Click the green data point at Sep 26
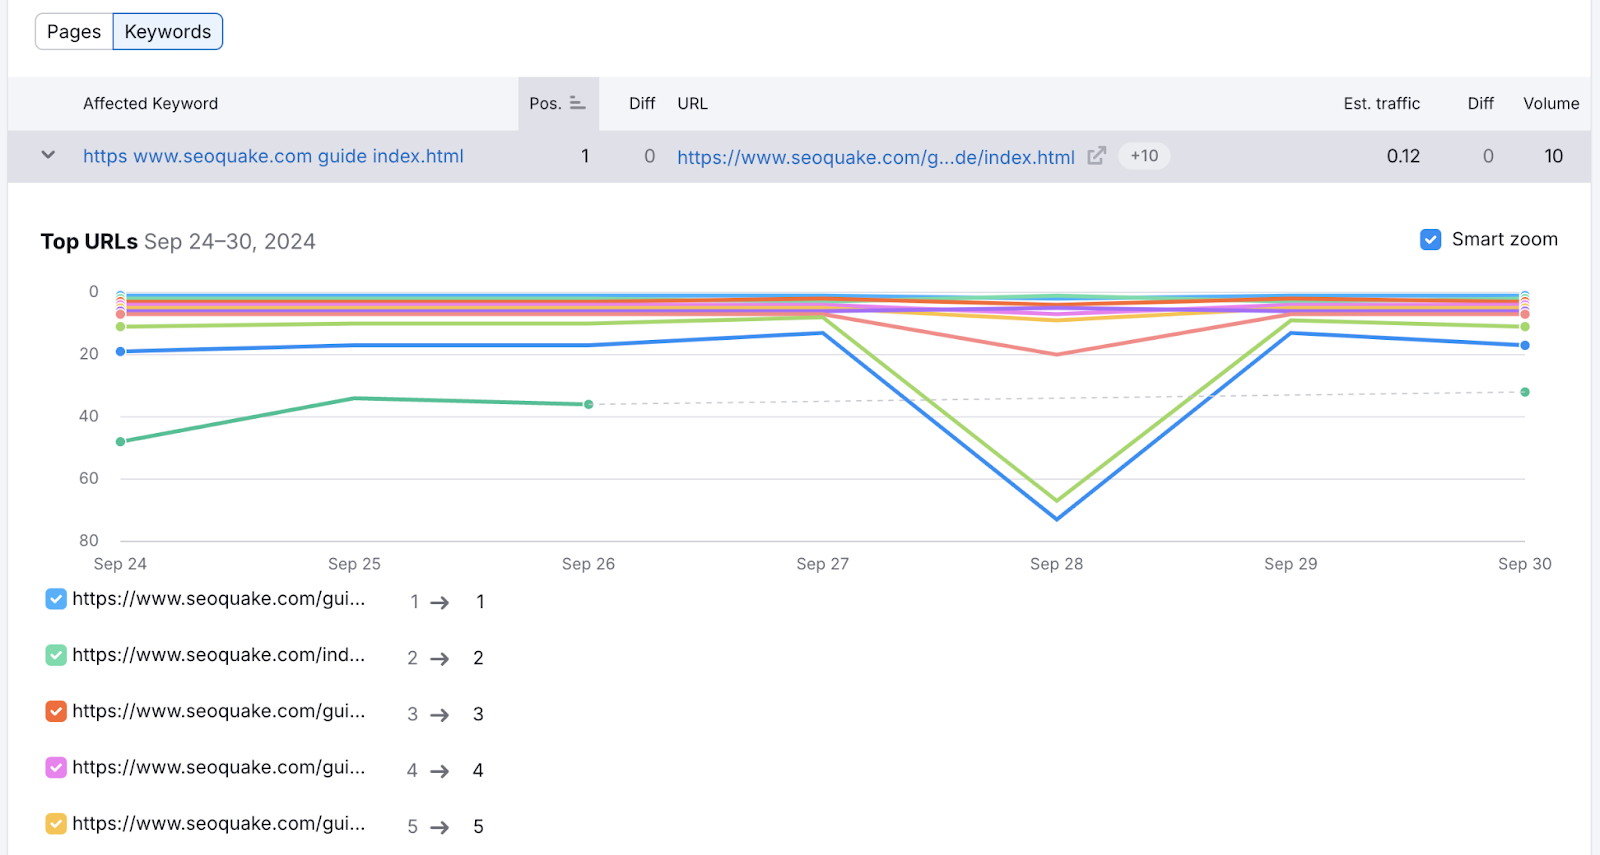This screenshot has width=1600, height=855. tap(589, 404)
